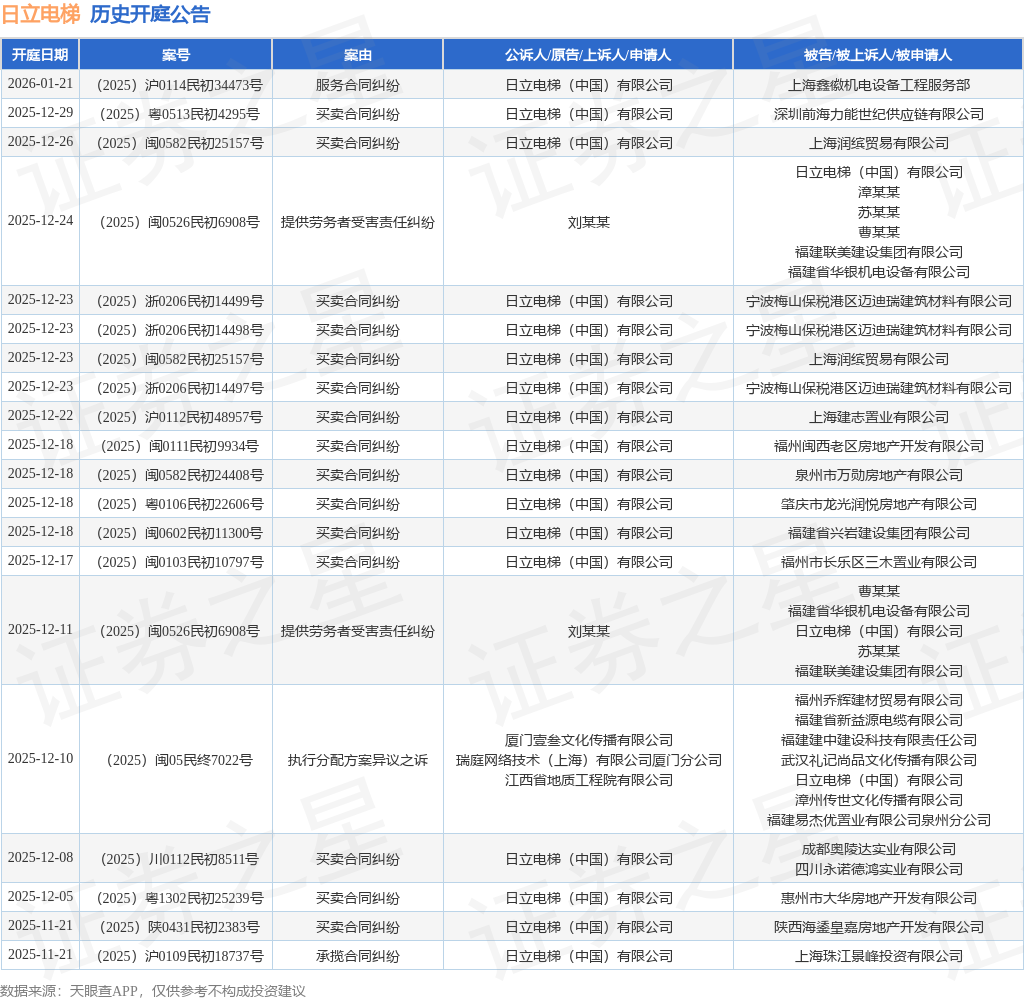
Task: Click defendant 福州市长乐区三木置业有限公司
Action: [878, 562]
